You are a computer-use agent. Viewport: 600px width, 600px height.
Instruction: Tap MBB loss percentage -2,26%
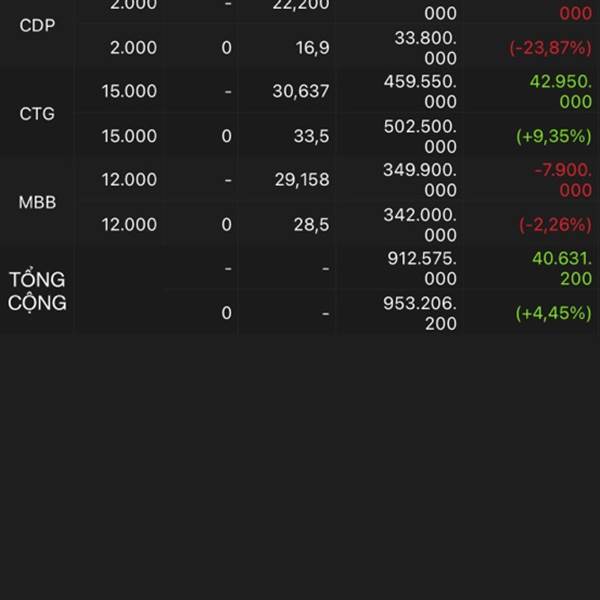pos(555,225)
